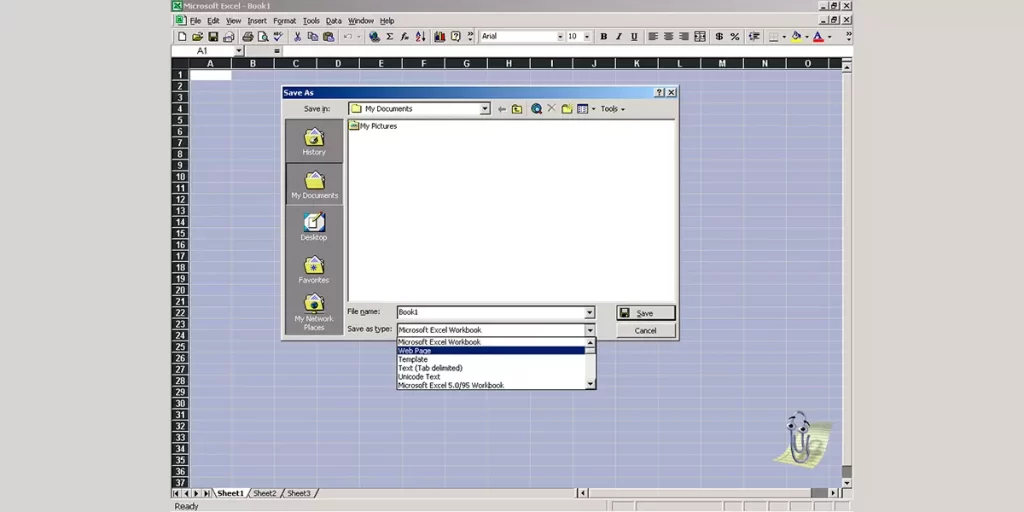This screenshot has width=1024, height=512.
Task: Toggle Underline formatting button
Action: point(634,37)
